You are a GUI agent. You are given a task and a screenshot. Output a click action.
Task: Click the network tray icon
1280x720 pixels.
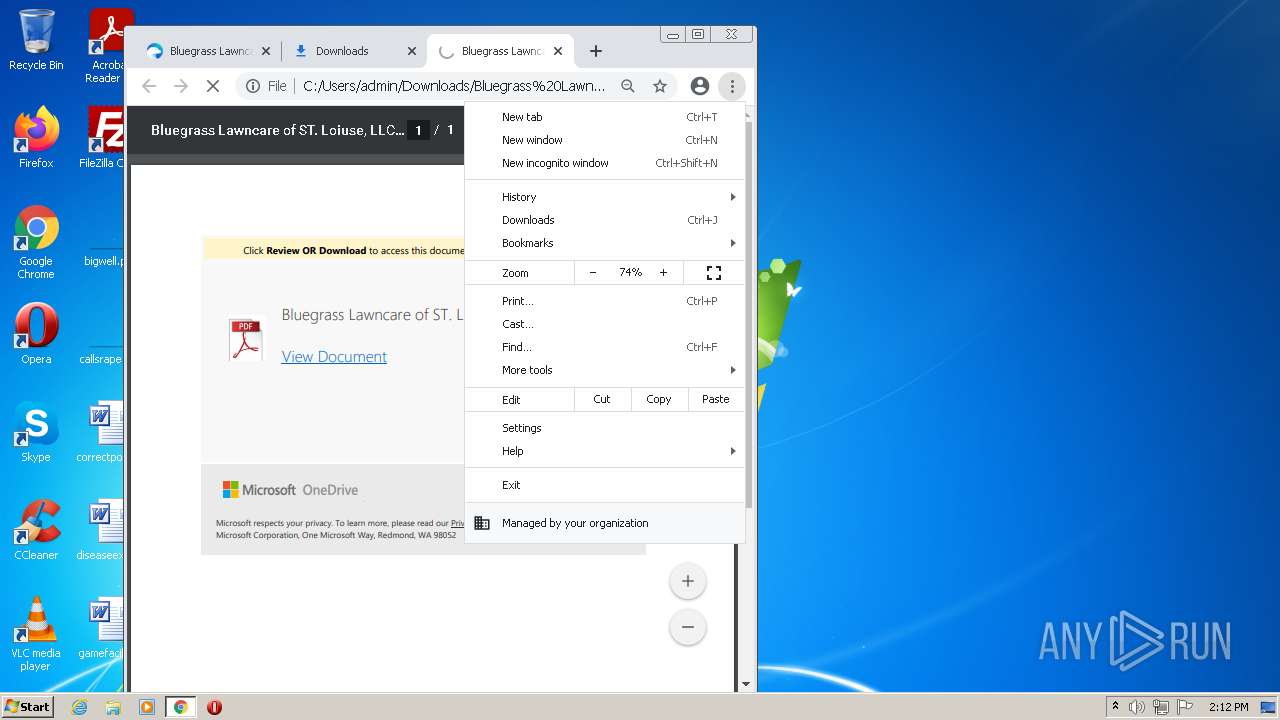tap(1161, 707)
